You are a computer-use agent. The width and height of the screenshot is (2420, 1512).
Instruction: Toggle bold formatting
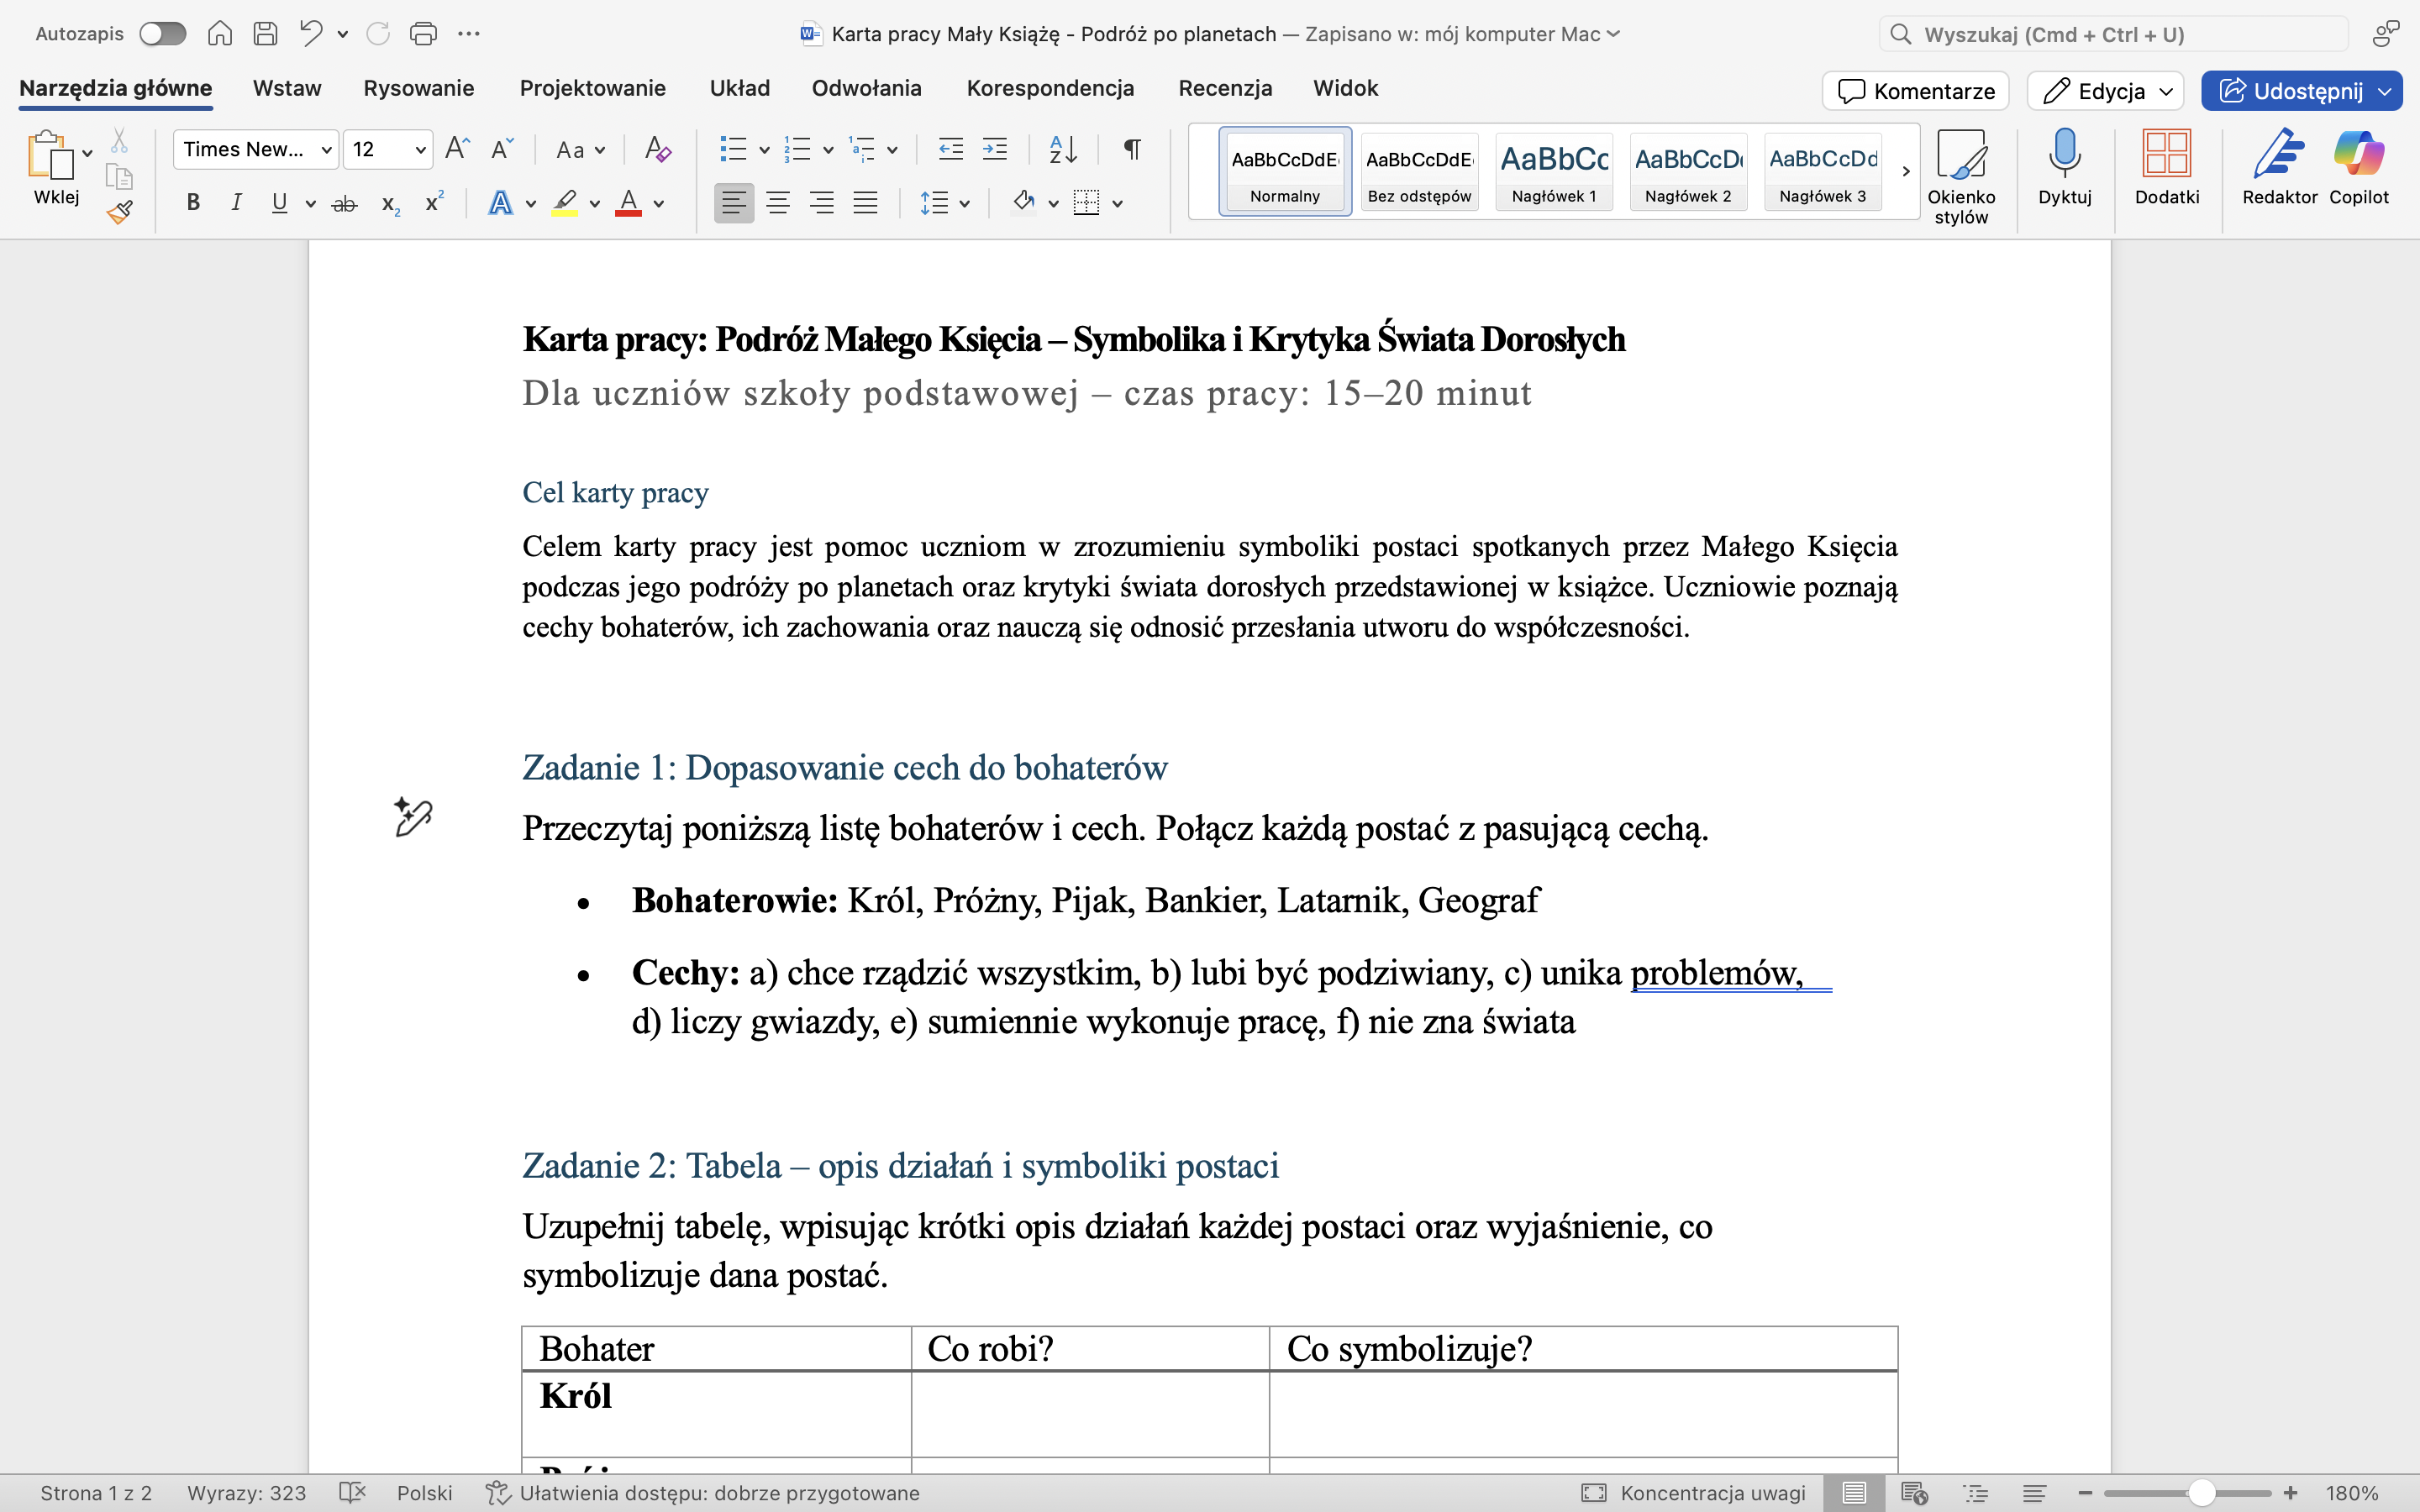193,204
